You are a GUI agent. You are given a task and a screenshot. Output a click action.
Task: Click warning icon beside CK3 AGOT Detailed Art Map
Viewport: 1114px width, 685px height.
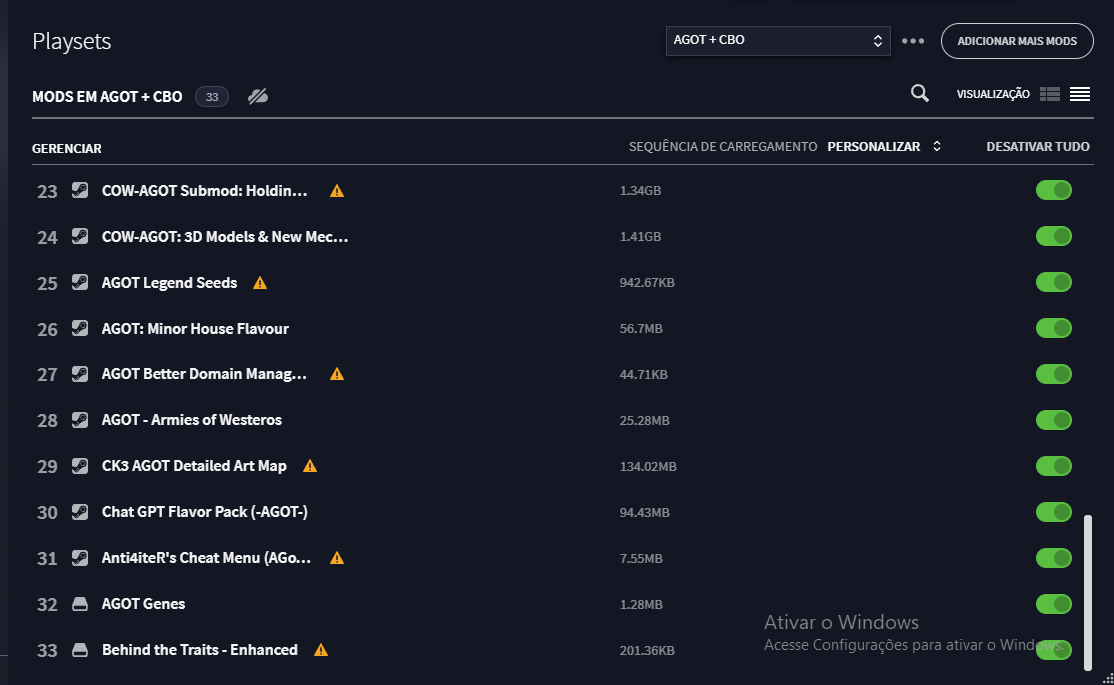coord(310,466)
